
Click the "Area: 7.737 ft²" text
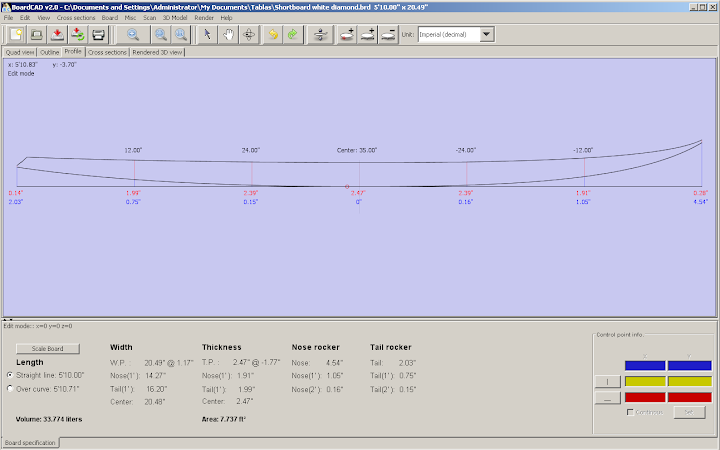tap(224, 419)
